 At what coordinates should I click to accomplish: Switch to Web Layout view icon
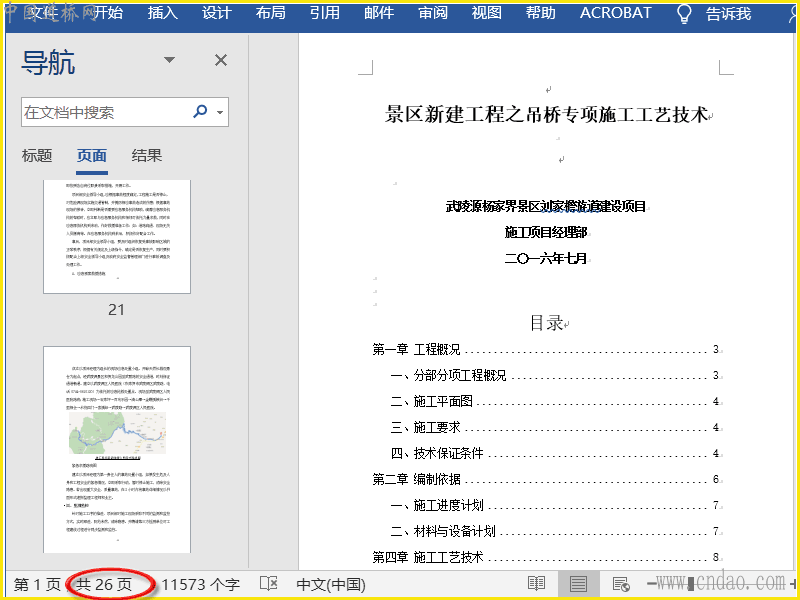[x=620, y=584]
